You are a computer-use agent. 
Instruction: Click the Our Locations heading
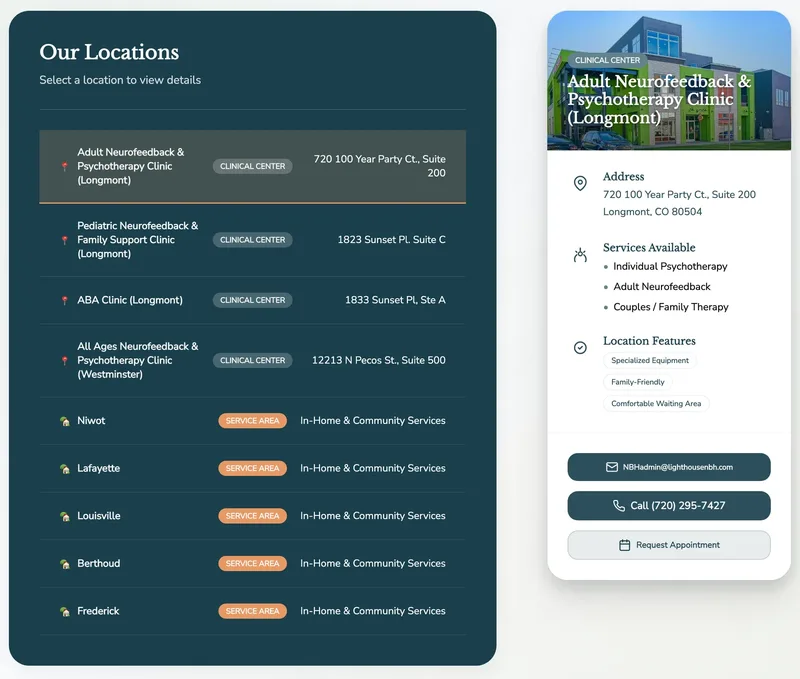[109, 52]
